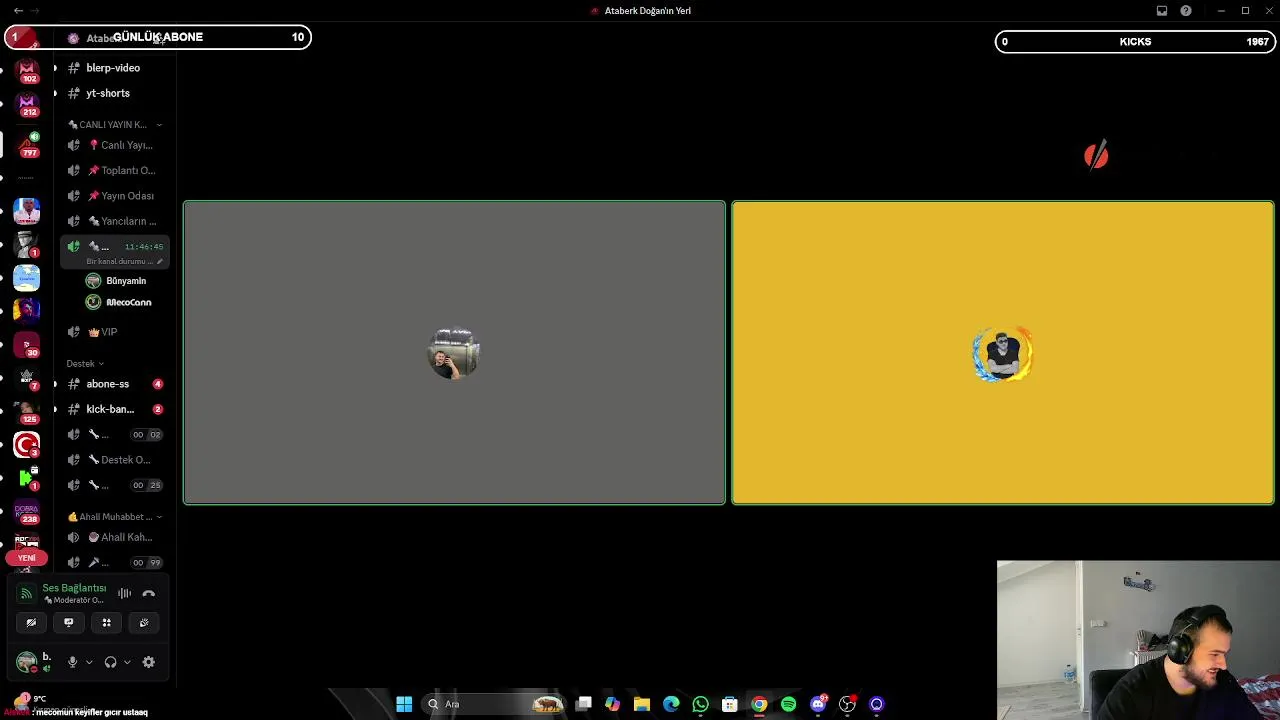This screenshot has width=1280, height=720.
Task: Join the Yayın Odası voice channel
Action: [x=115, y=196]
